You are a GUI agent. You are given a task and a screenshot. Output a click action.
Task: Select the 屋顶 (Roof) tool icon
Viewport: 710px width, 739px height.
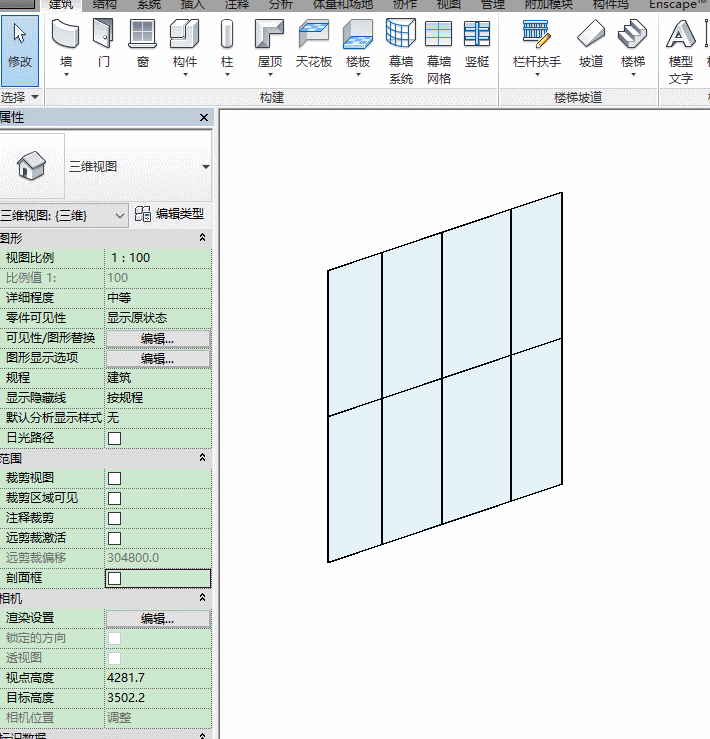point(270,34)
